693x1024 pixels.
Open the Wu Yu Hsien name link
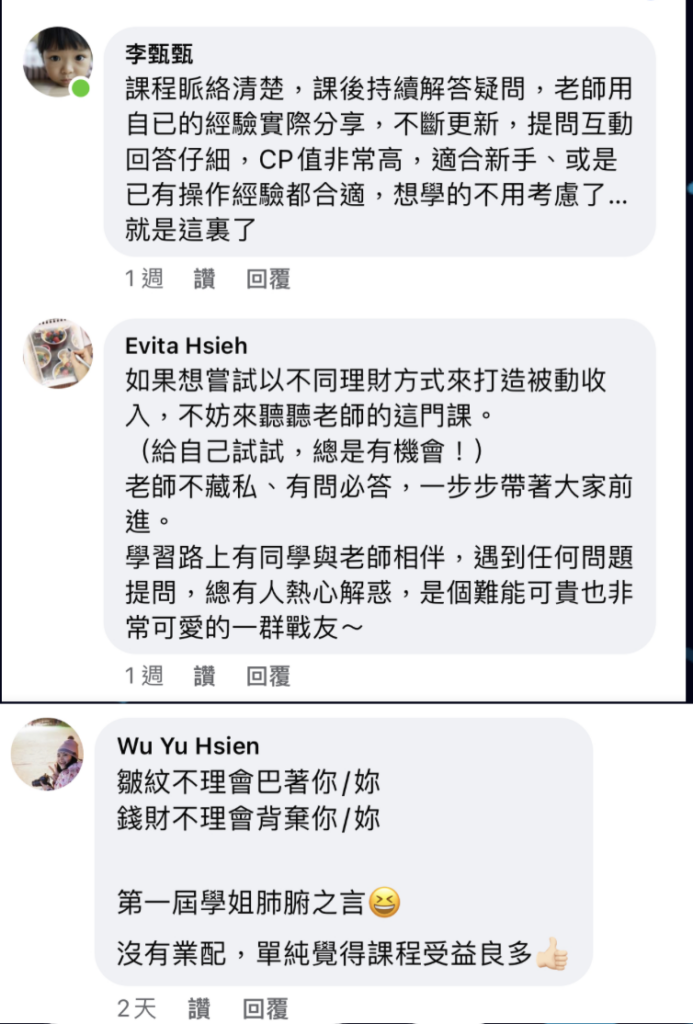point(188,745)
